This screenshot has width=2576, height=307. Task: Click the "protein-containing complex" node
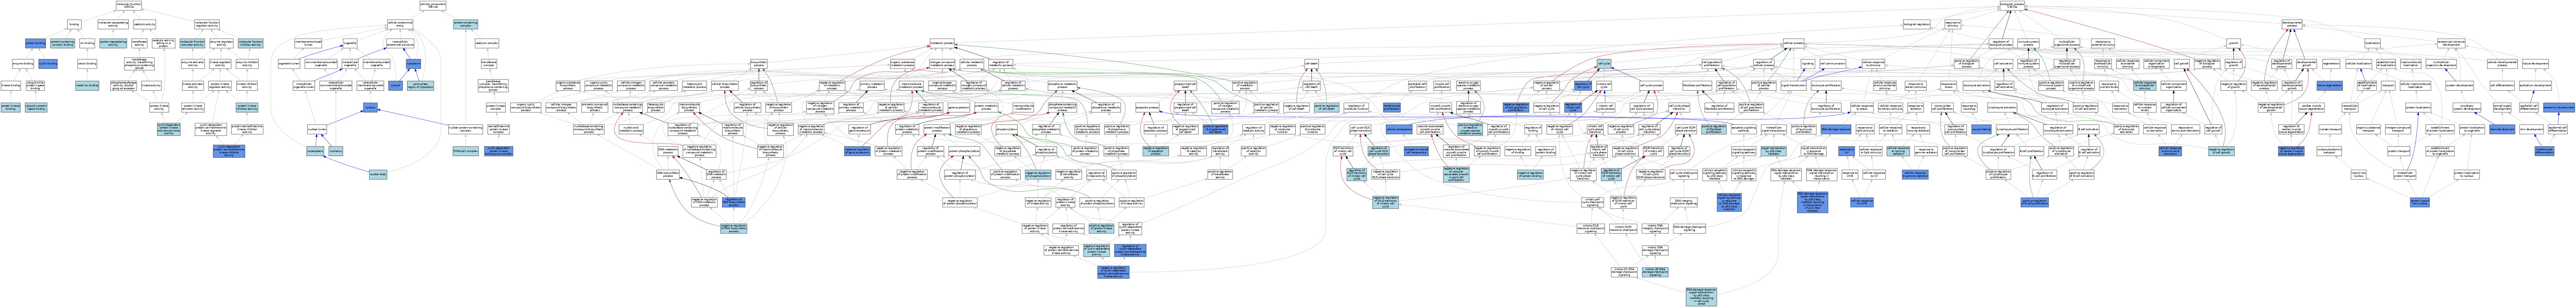pyautogui.click(x=466, y=24)
